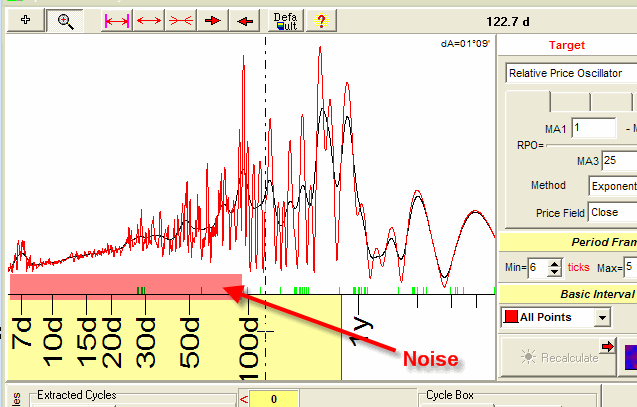Open the Price Field Close dropdown
The width and height of the screenshot is (637, 407).
pos(612,212)
